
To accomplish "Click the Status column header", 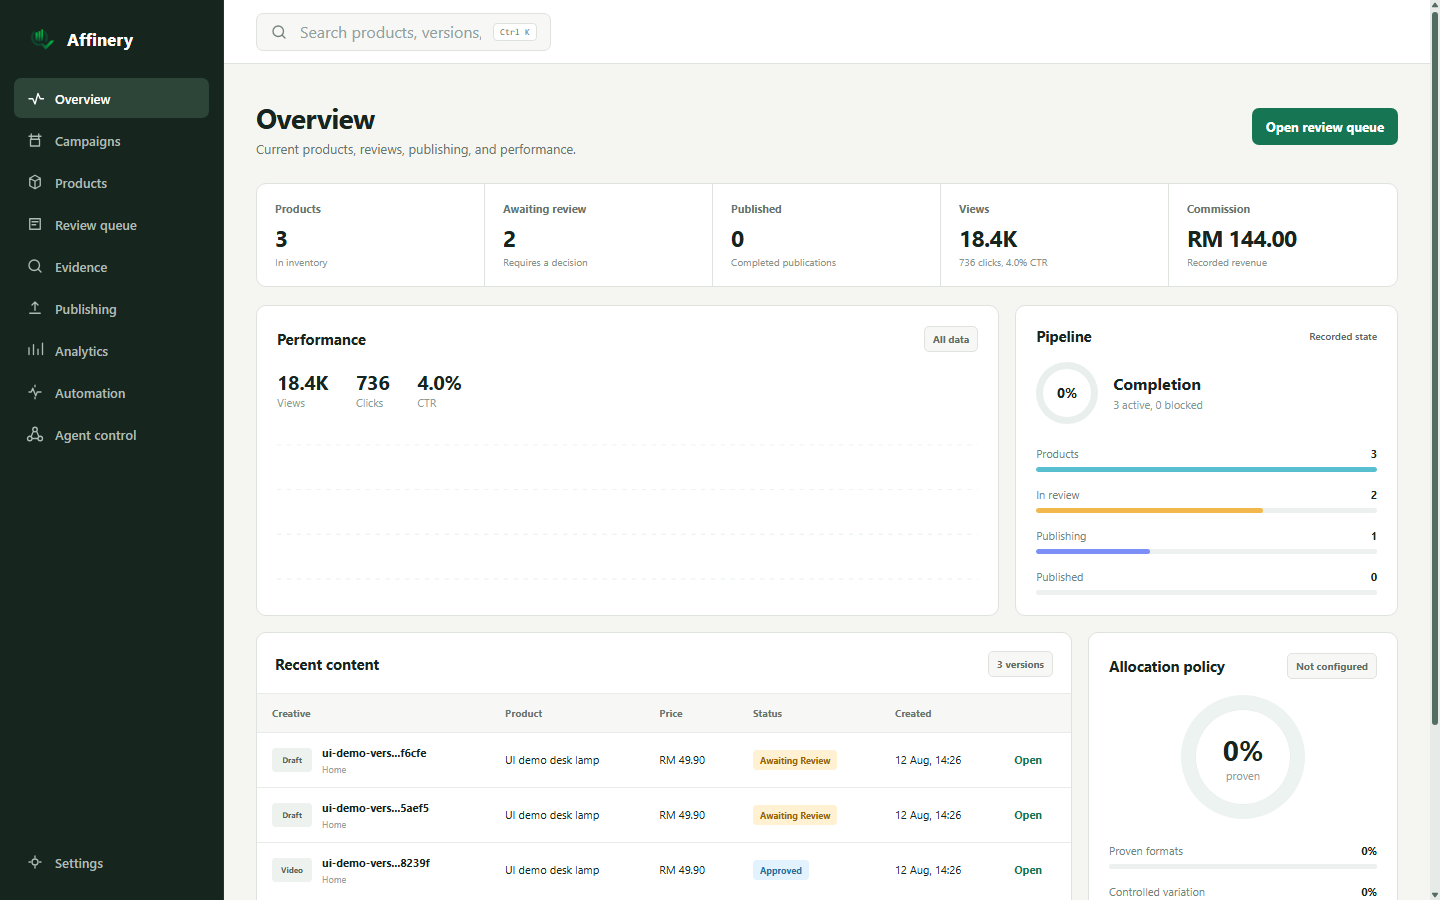I will pyautogui.click(x=767, y=714).
